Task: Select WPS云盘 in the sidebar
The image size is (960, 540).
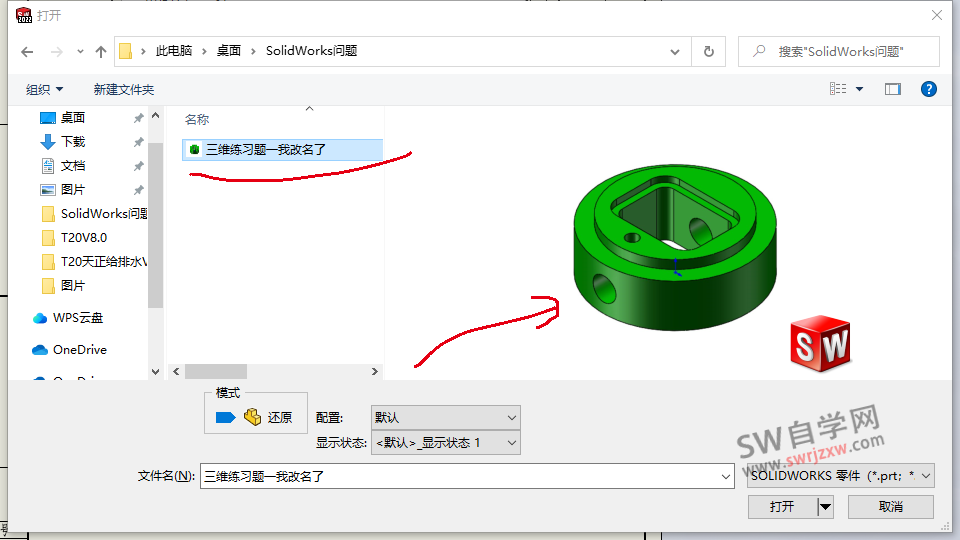Action: [68, 318]
